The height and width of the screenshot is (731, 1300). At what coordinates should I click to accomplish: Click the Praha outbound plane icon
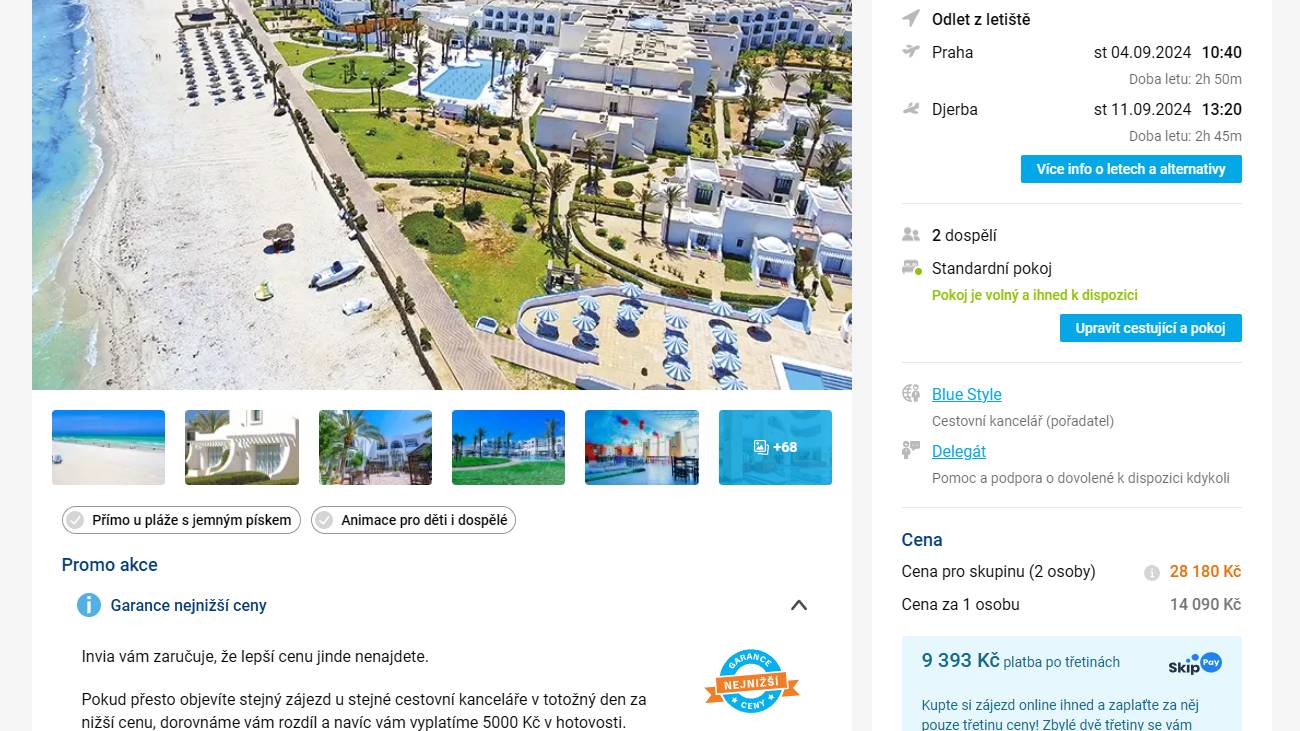[910, 51]
